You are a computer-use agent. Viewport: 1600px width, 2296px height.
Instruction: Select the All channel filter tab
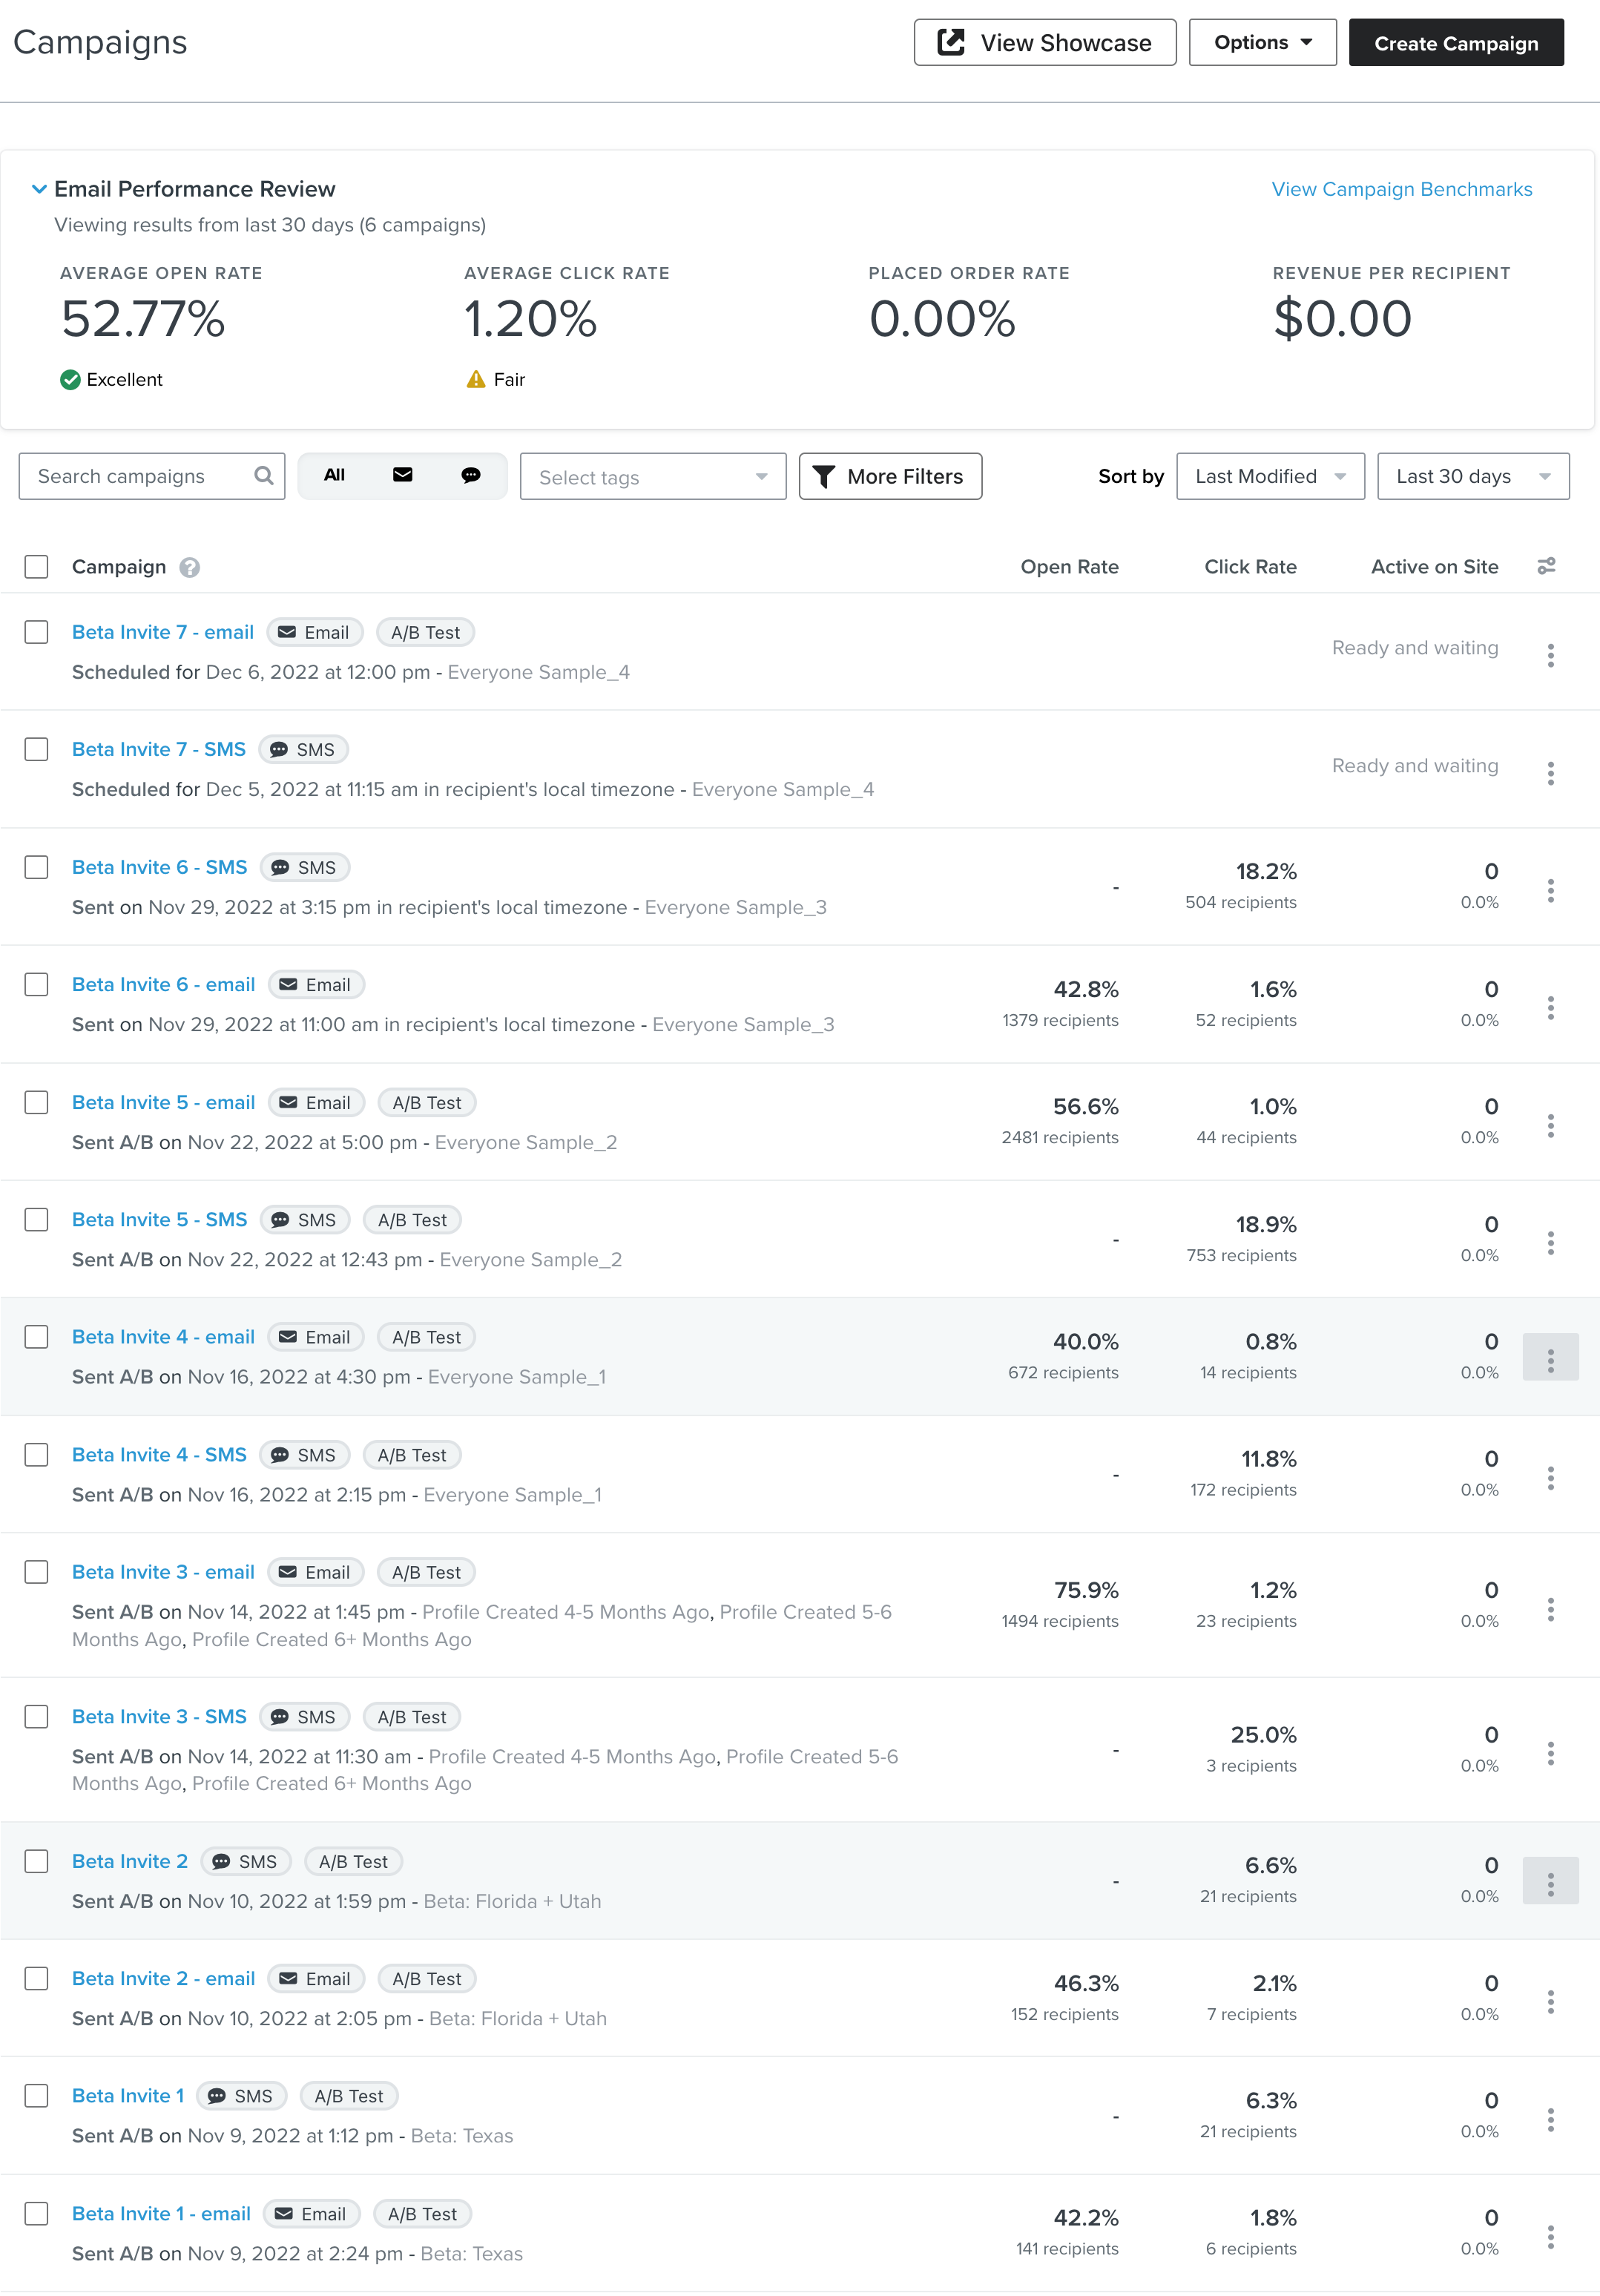coord(334,475)
